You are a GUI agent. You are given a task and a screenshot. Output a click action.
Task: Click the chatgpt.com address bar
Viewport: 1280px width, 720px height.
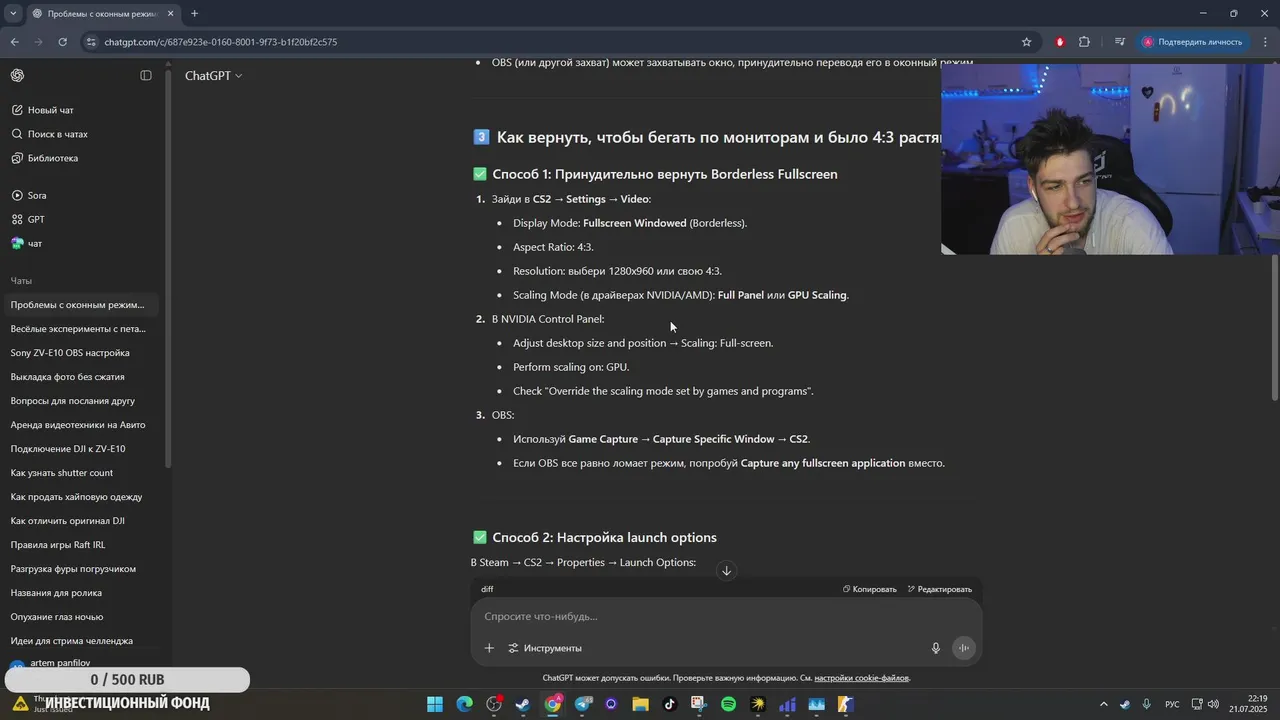coord(560,42)
